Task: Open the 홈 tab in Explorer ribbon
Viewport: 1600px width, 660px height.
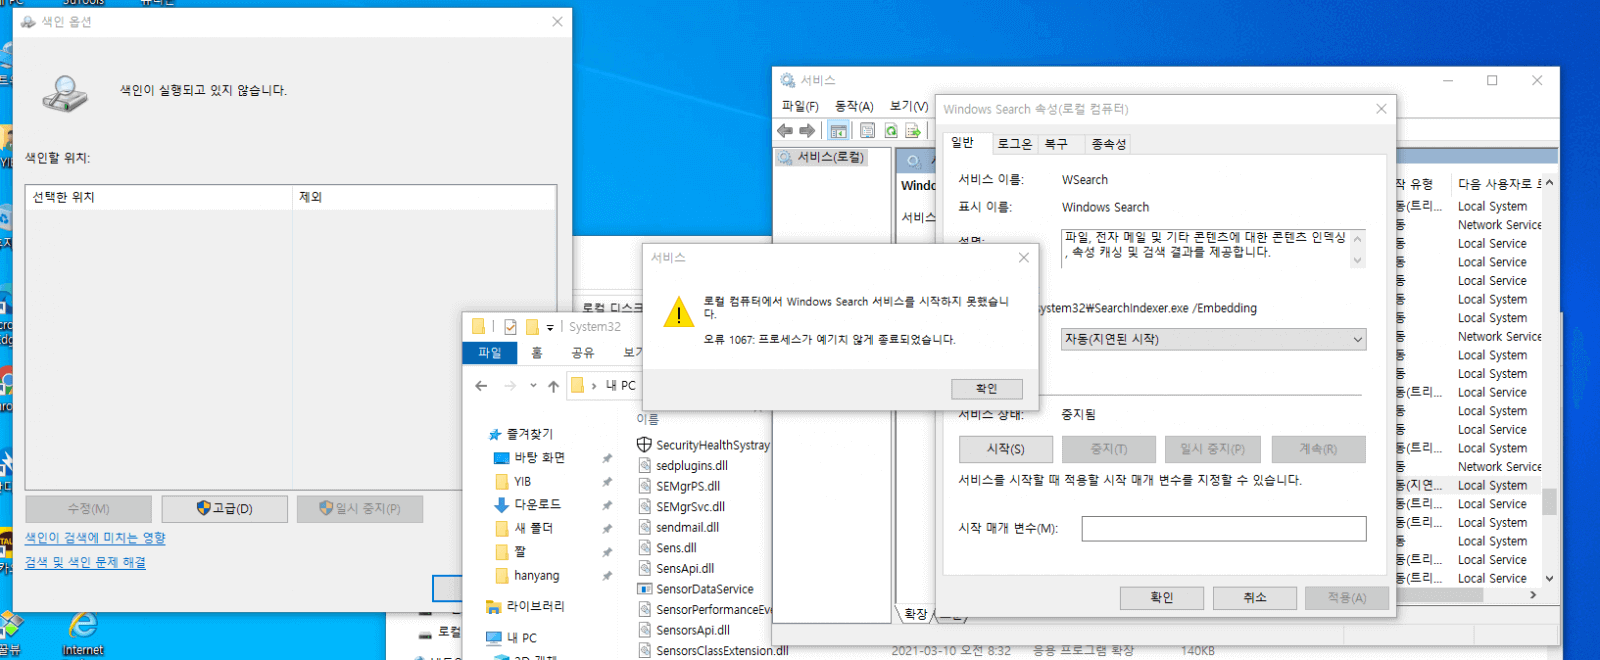Action: point(537,353)
